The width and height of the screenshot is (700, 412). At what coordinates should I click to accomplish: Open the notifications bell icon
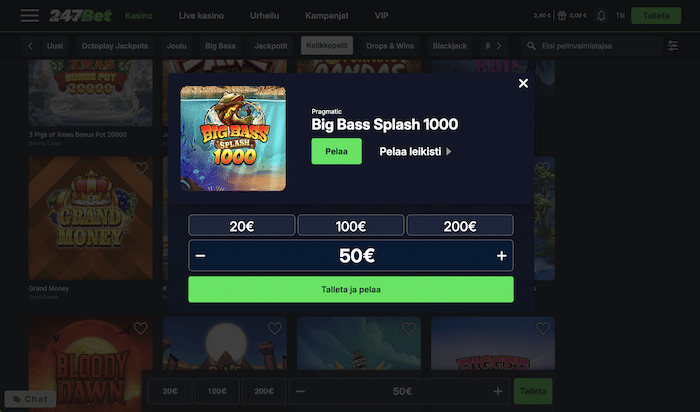601,16
